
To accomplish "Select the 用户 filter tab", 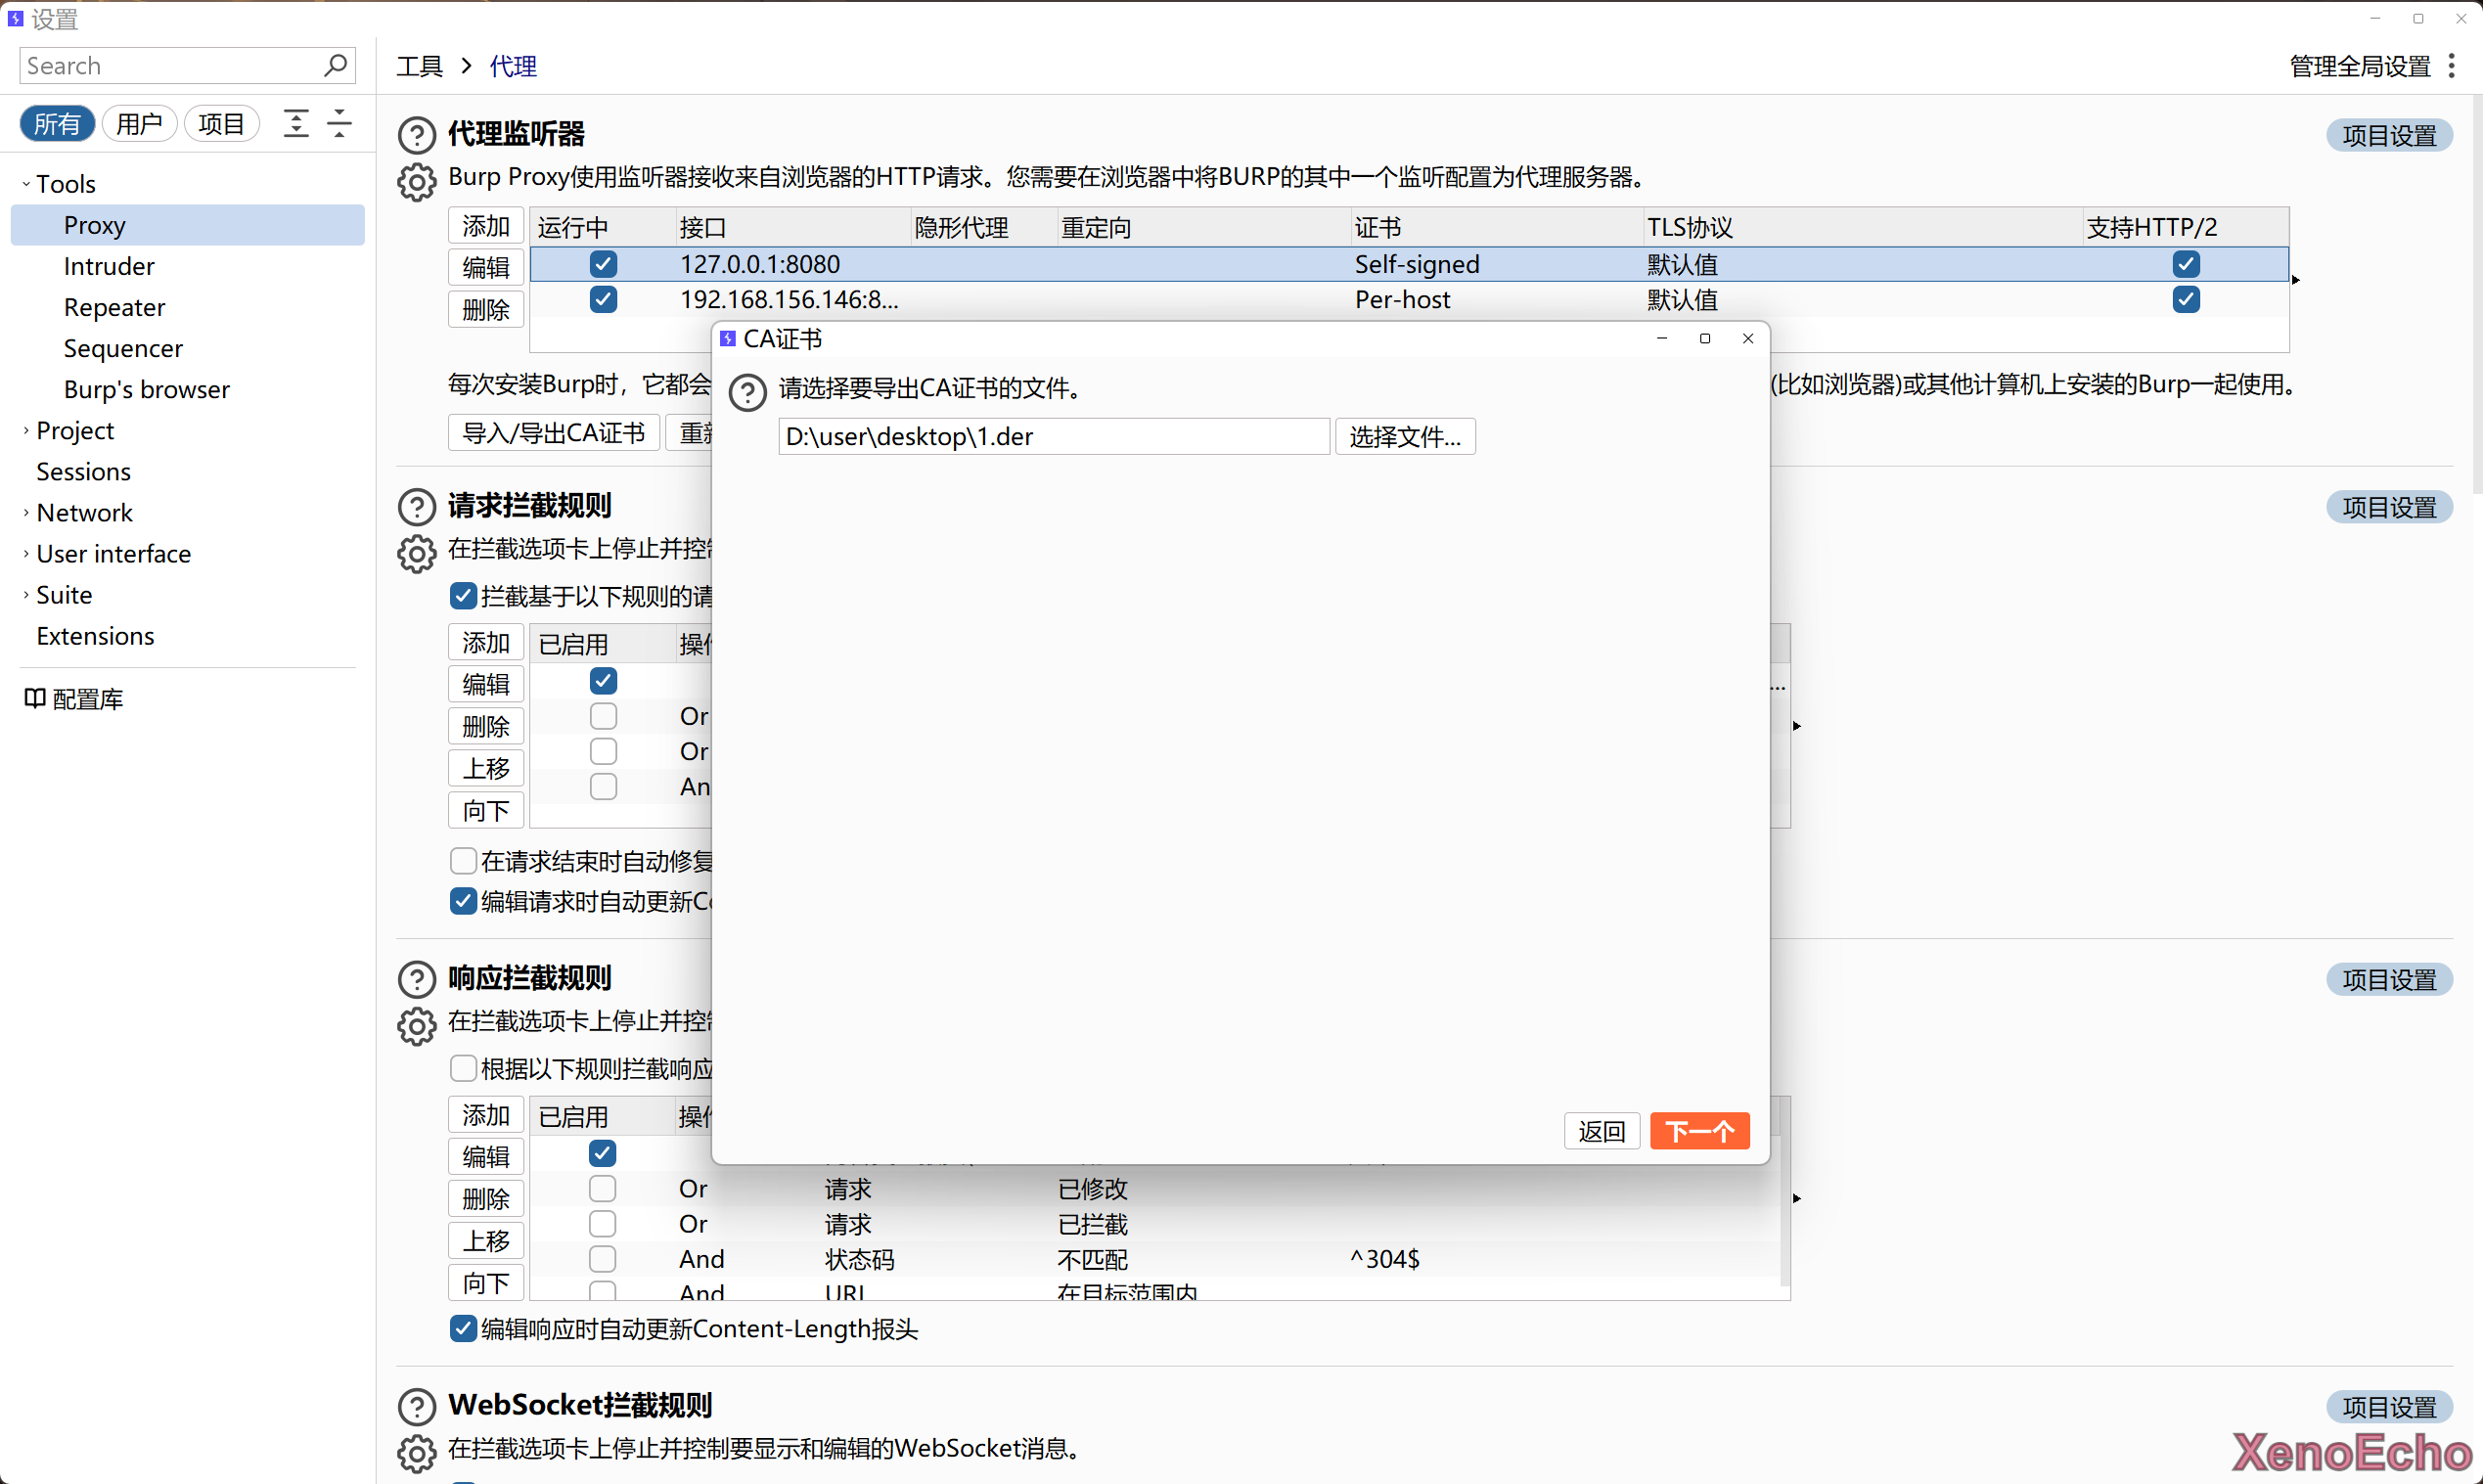I will 139,123.
